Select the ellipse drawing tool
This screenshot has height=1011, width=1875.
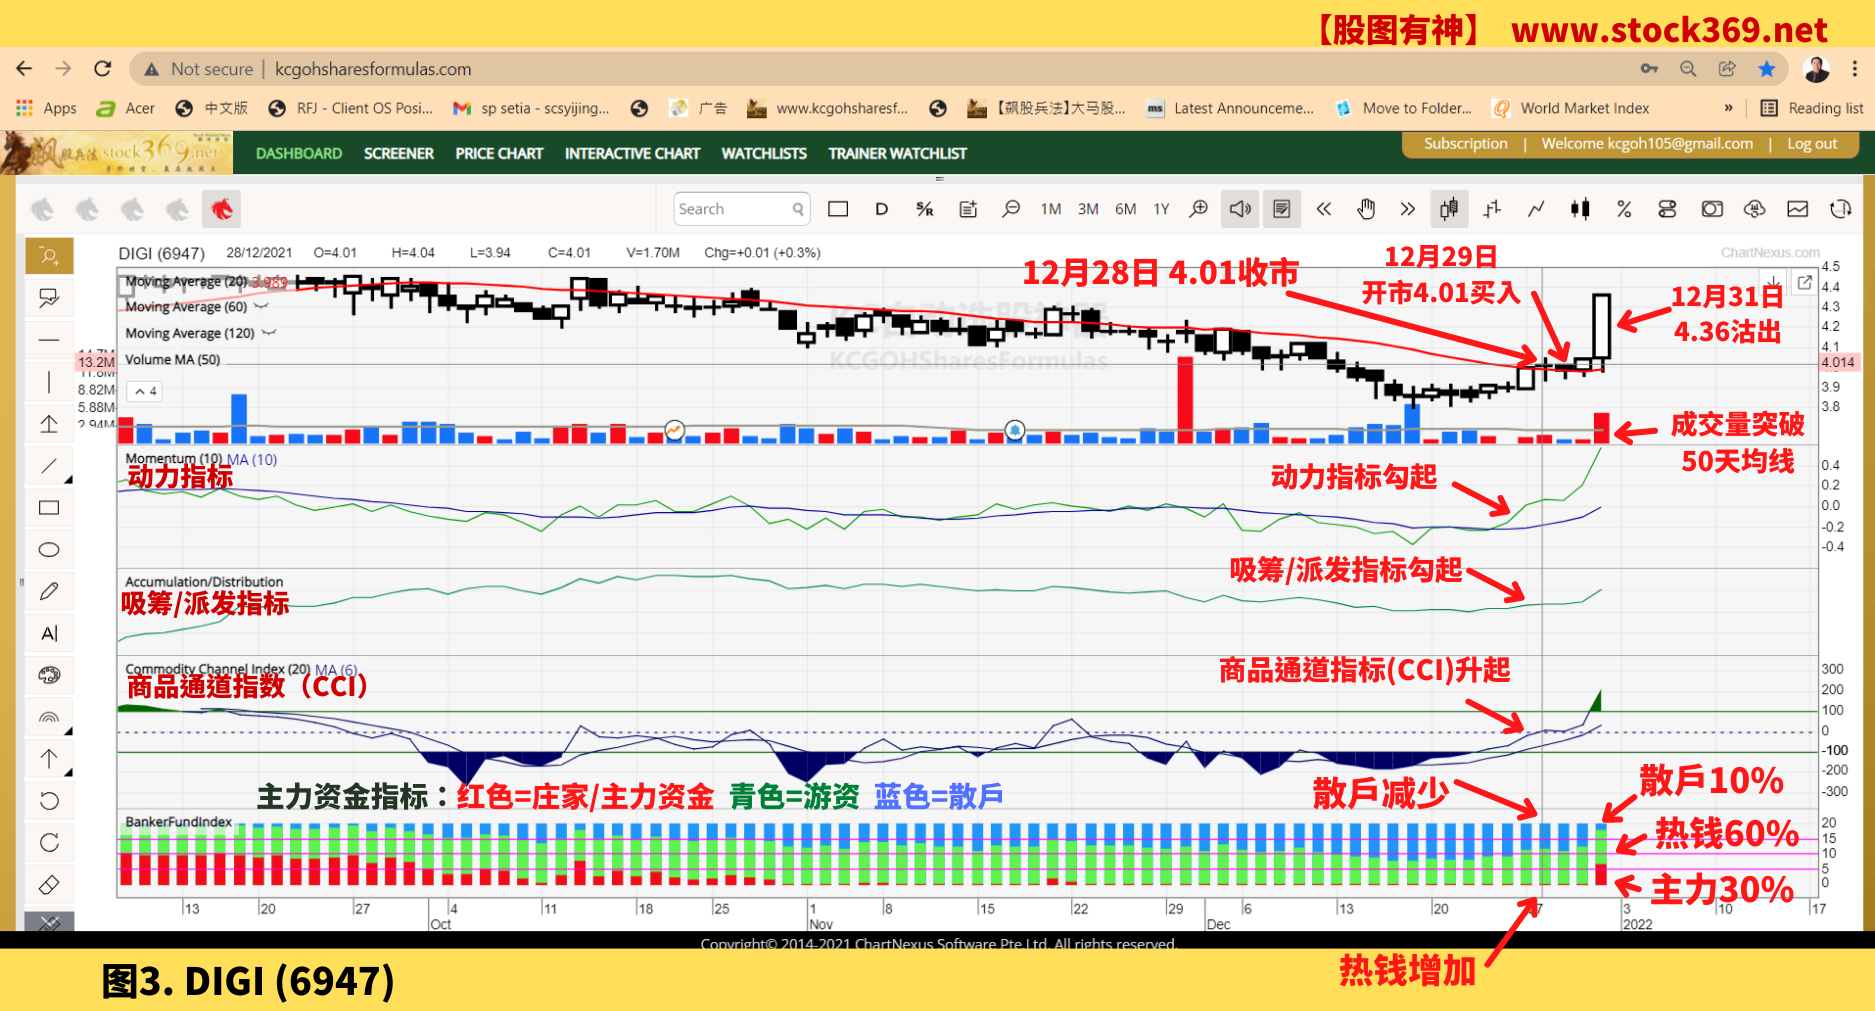click(x=49, y=550)
